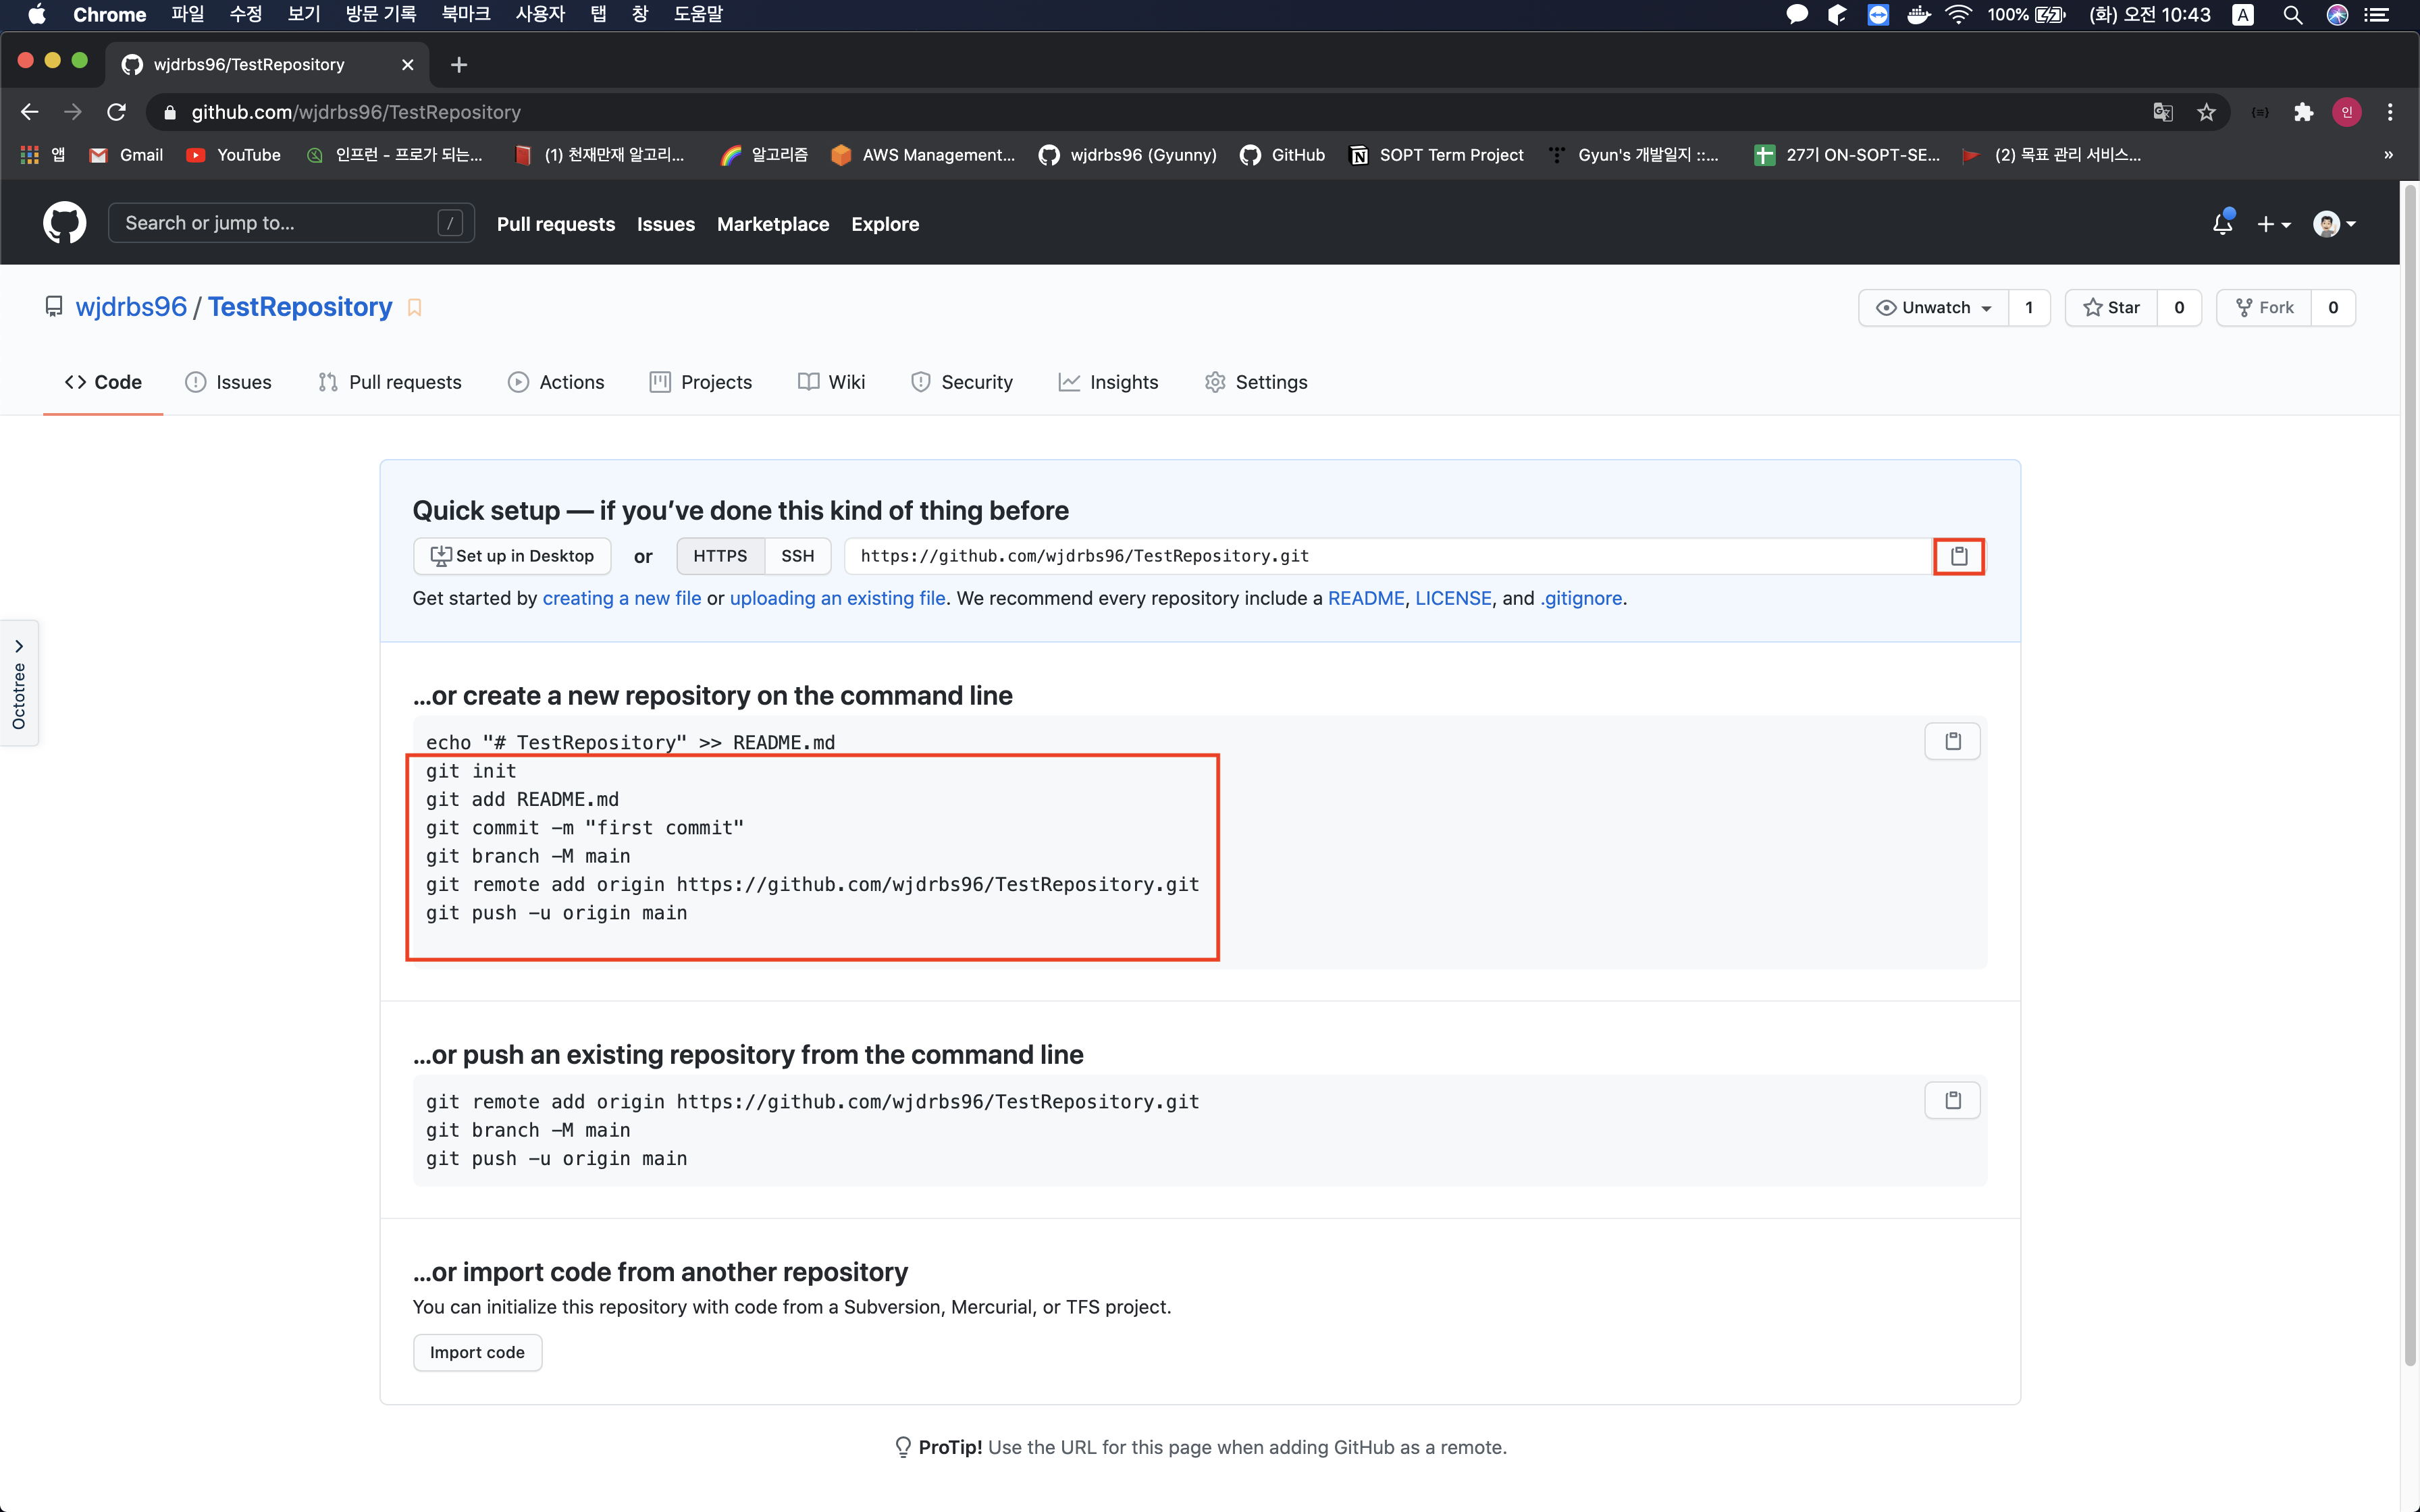Copy the push existing repository commands
Image resolution: width=2420 pixels, height=1512 pixels.
1952,1100
